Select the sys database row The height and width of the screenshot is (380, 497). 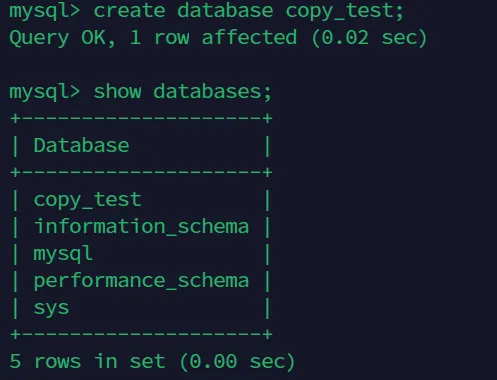[x=141, y=308]
